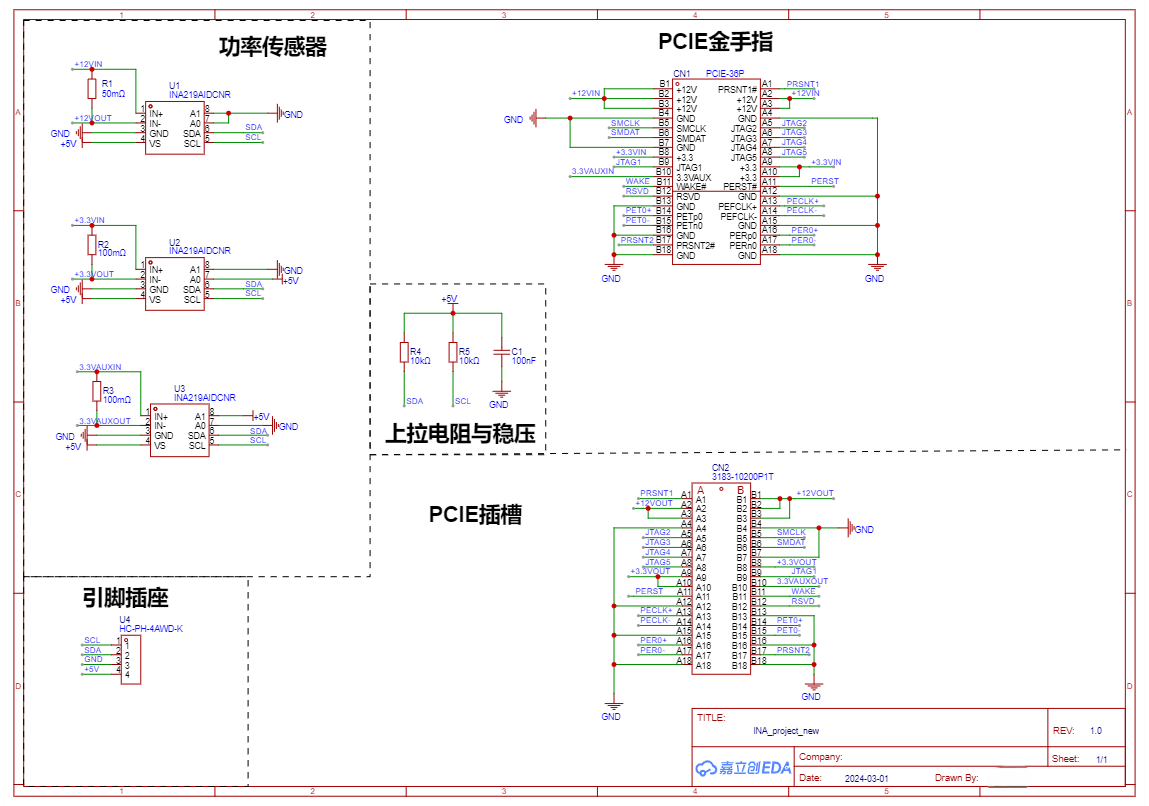Click the INA_project_new title field

tap(786, 731)
